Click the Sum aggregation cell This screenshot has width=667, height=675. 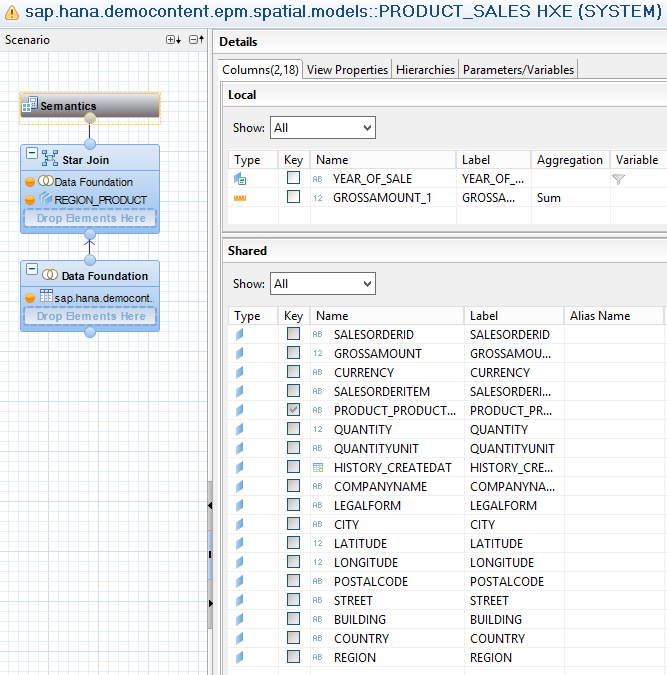click(571, 198)
